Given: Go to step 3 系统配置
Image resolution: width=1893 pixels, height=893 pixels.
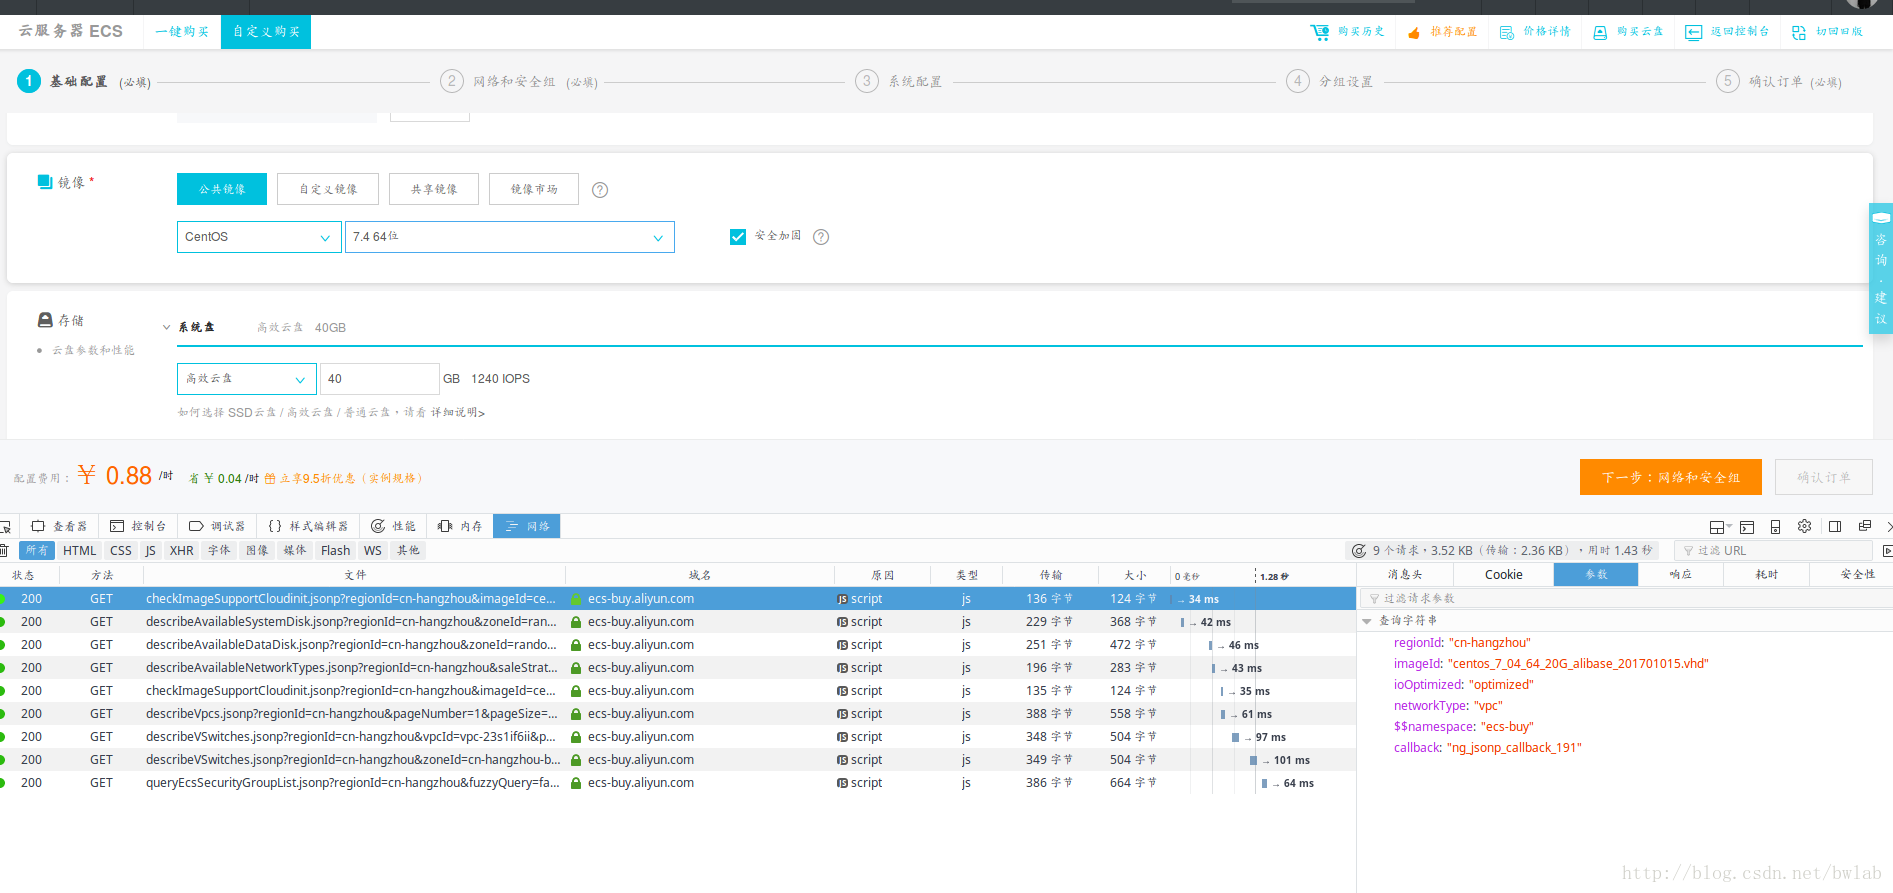Looking at the screenshot, I should coord(899,82).
